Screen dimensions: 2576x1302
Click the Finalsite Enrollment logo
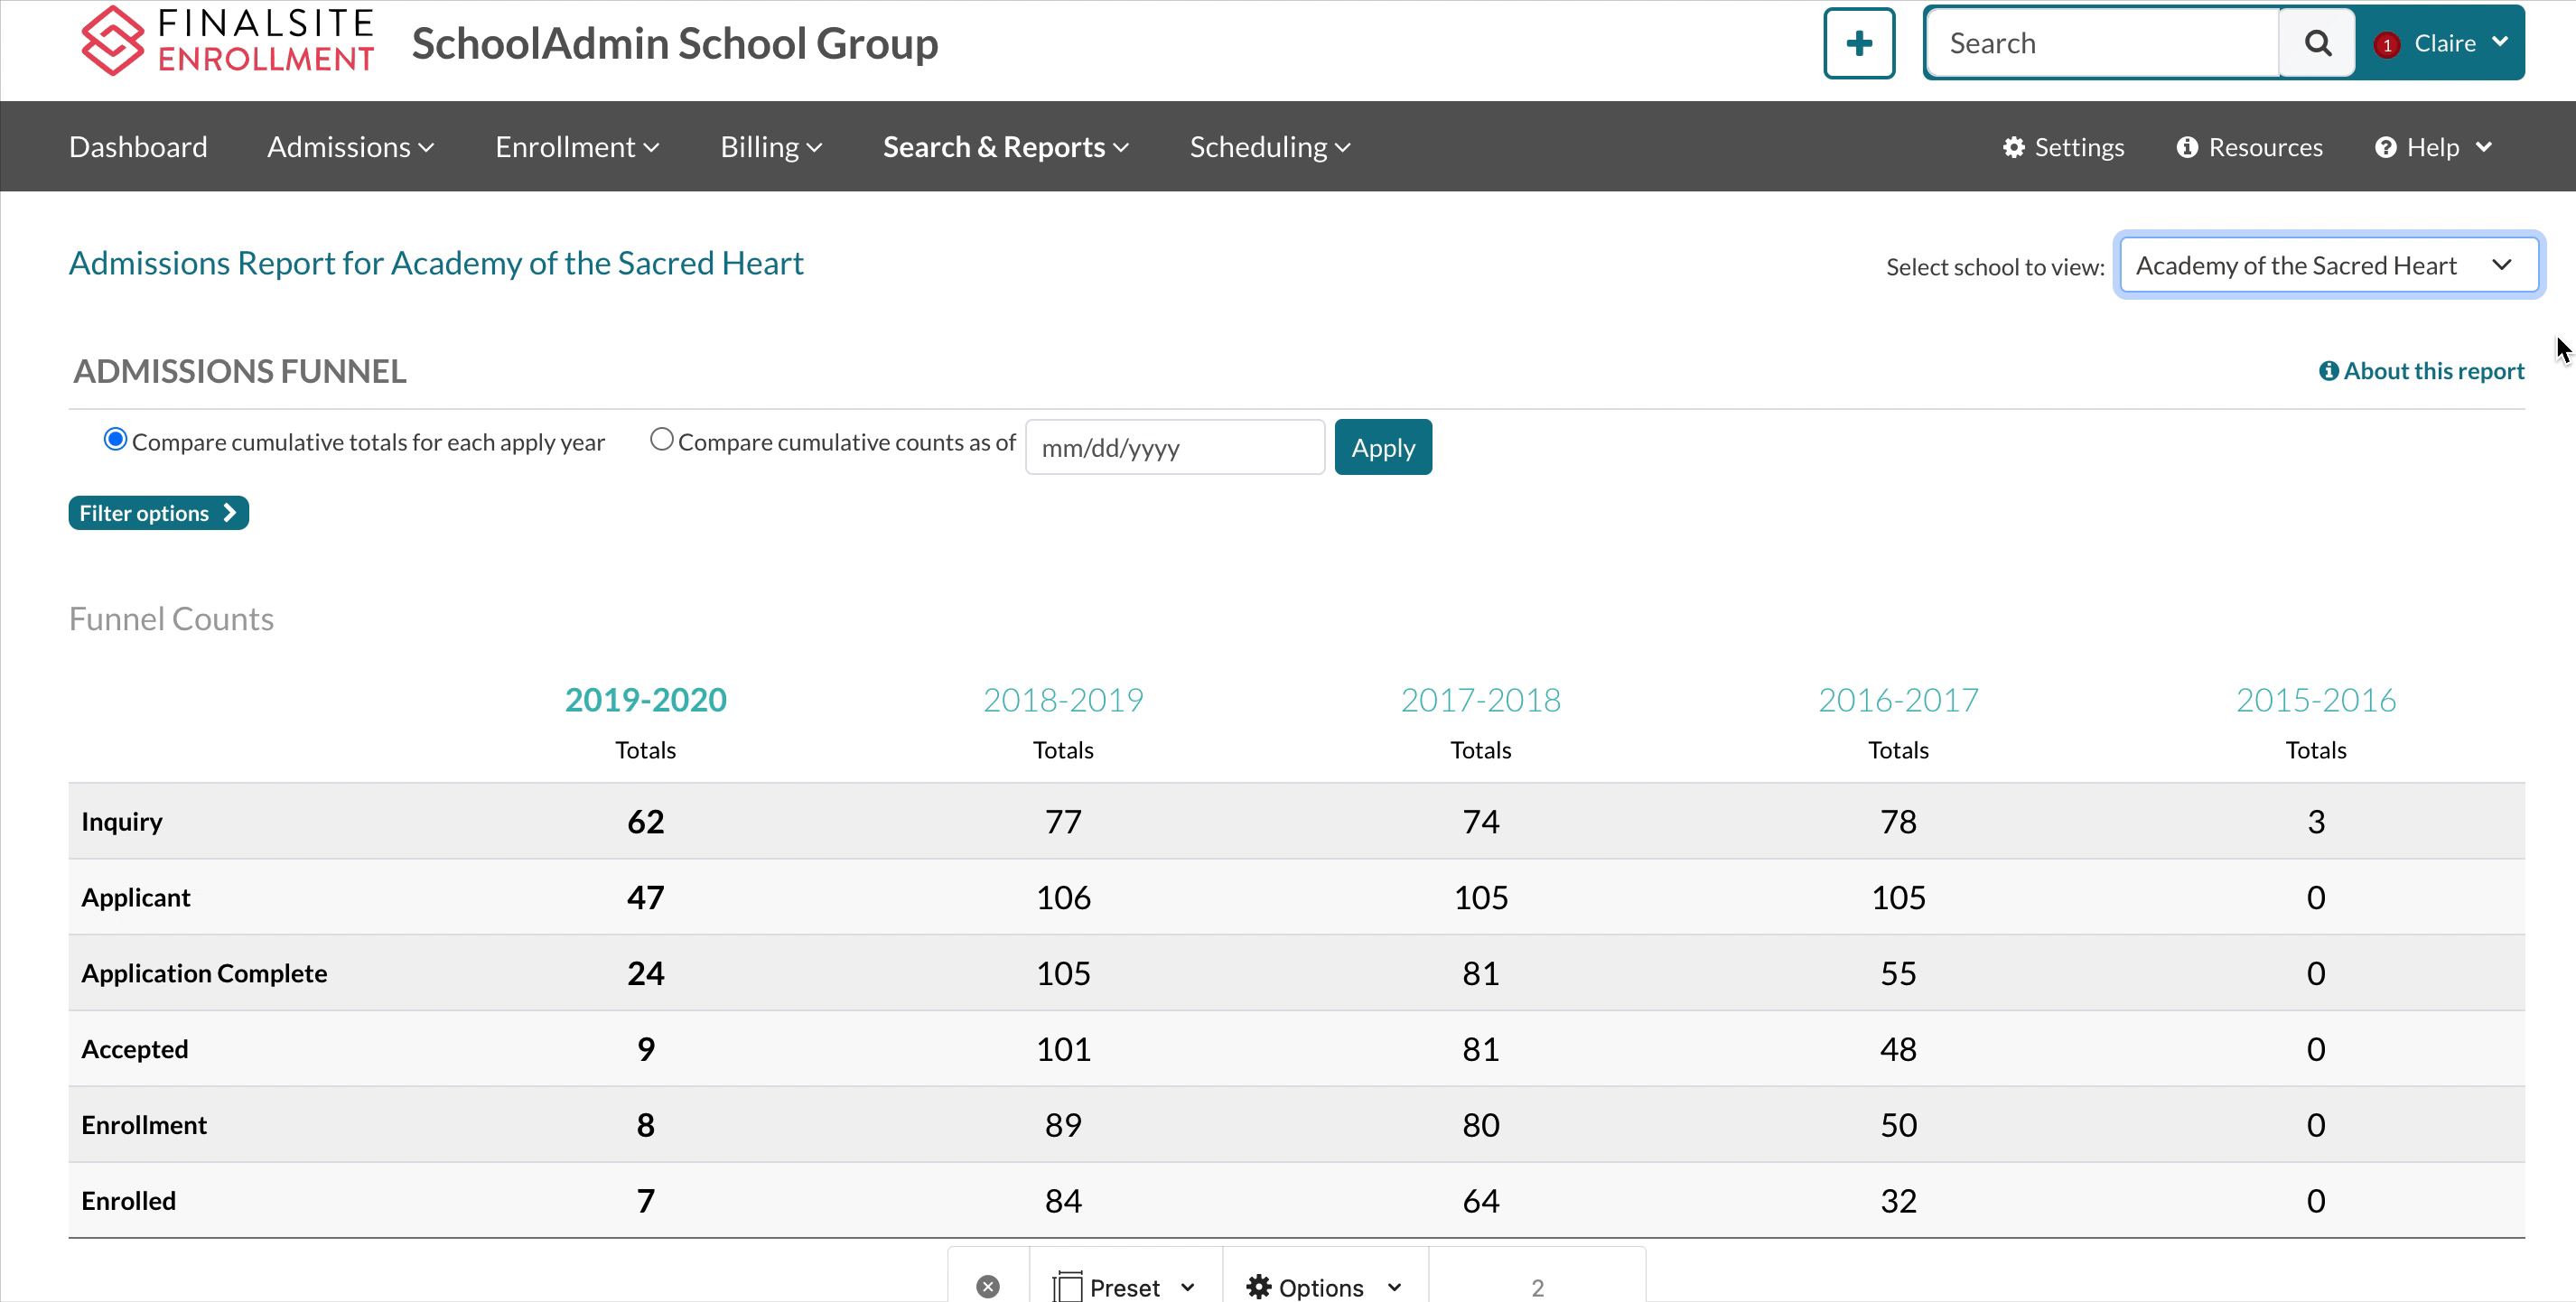click(227, 41)
